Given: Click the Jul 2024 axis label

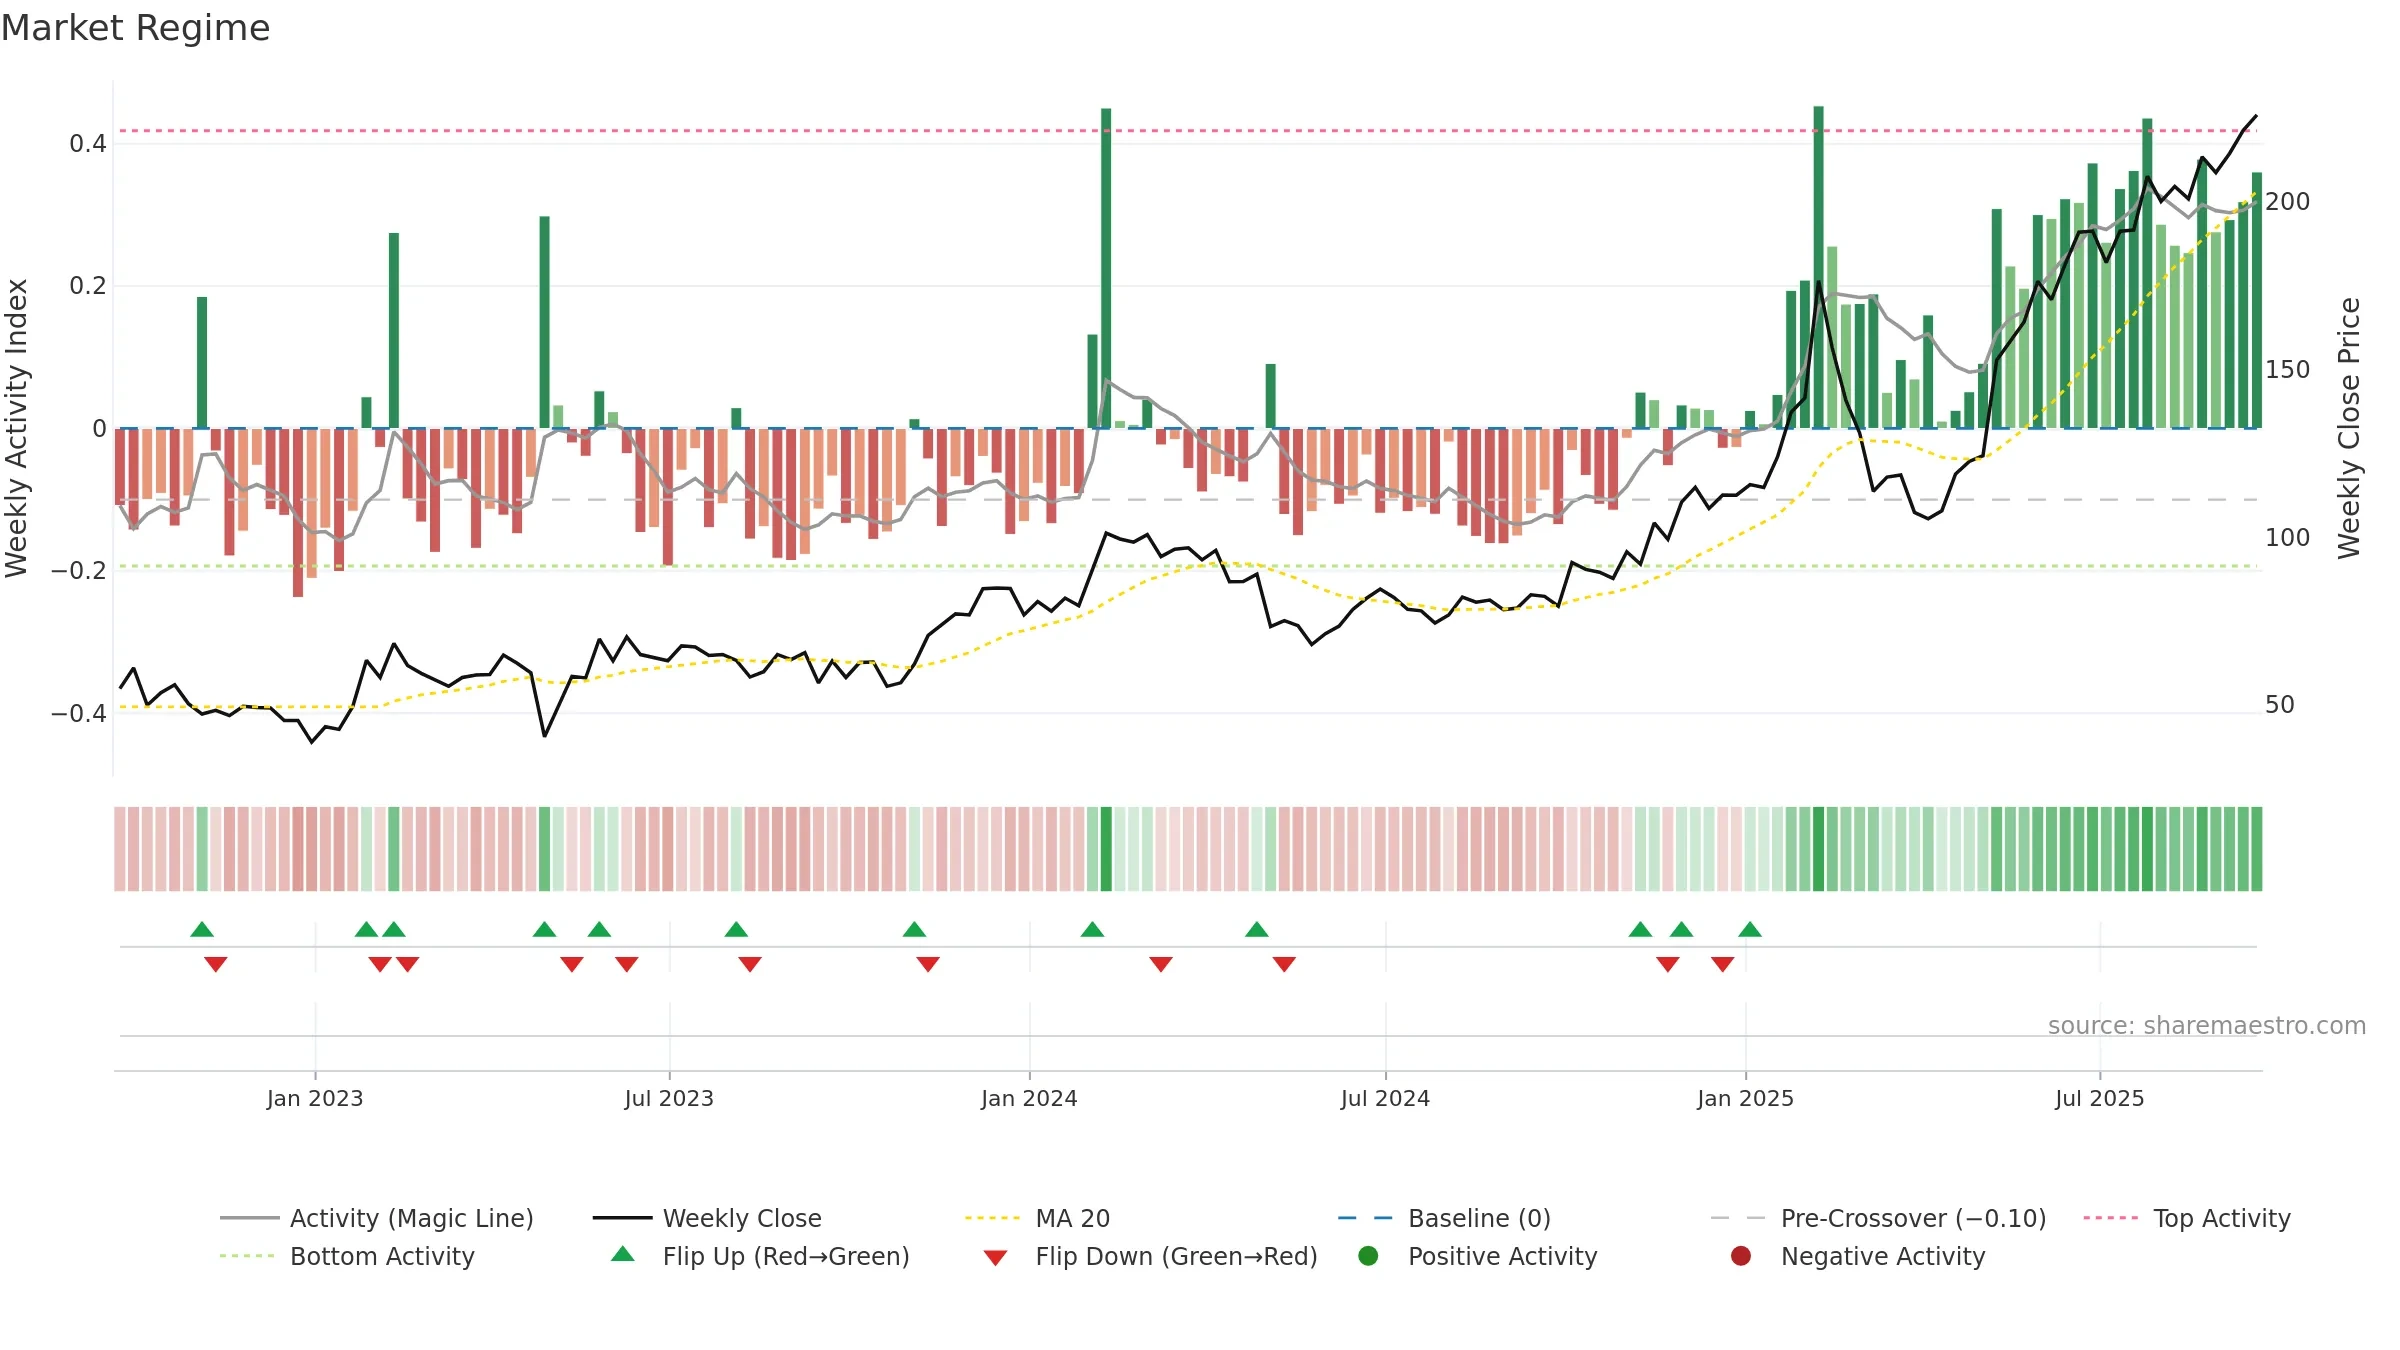Looking at the screenshot, I should click(x=1385, y=1098).
